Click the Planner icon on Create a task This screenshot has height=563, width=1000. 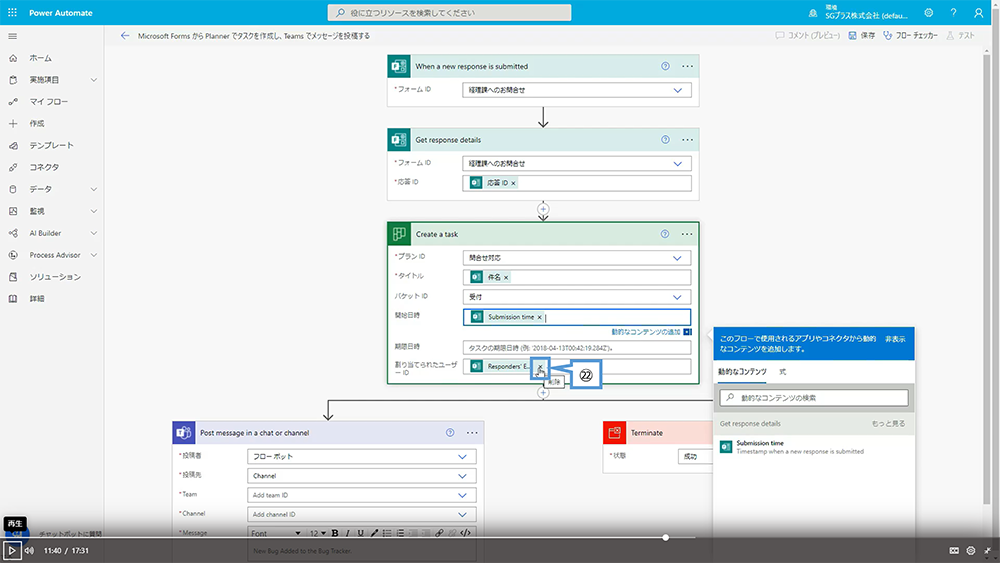tap(399, 234)
